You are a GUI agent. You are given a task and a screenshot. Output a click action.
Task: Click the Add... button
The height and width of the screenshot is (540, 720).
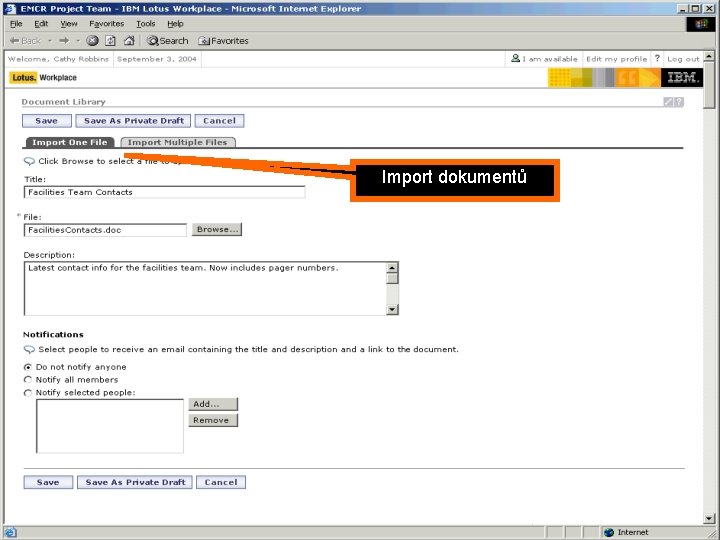tap(213, 404)
